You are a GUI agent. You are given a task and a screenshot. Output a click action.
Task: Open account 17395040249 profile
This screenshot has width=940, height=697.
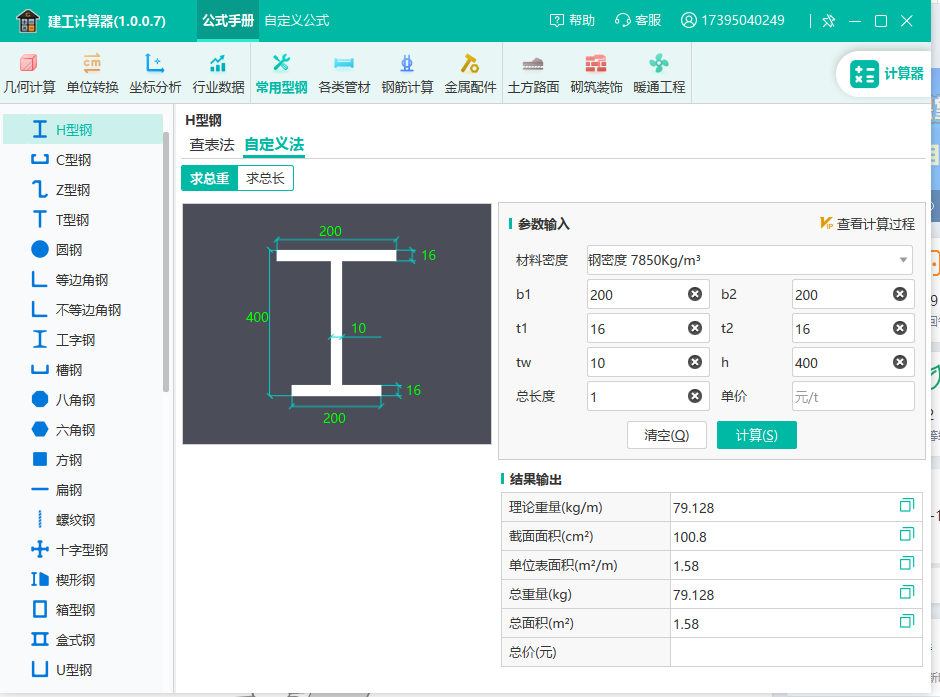pos(733,21)
